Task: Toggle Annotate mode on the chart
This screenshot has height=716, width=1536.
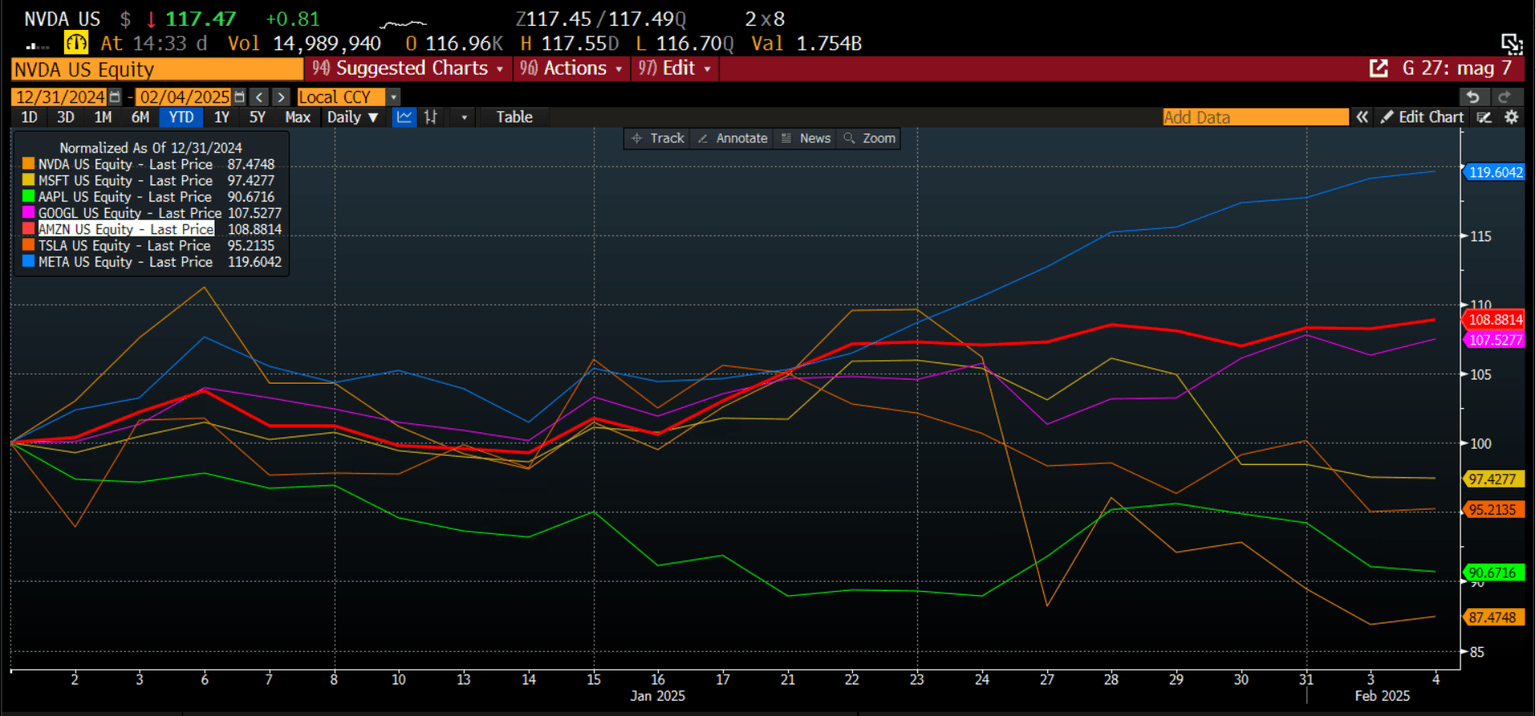Action: pos(733,138)
